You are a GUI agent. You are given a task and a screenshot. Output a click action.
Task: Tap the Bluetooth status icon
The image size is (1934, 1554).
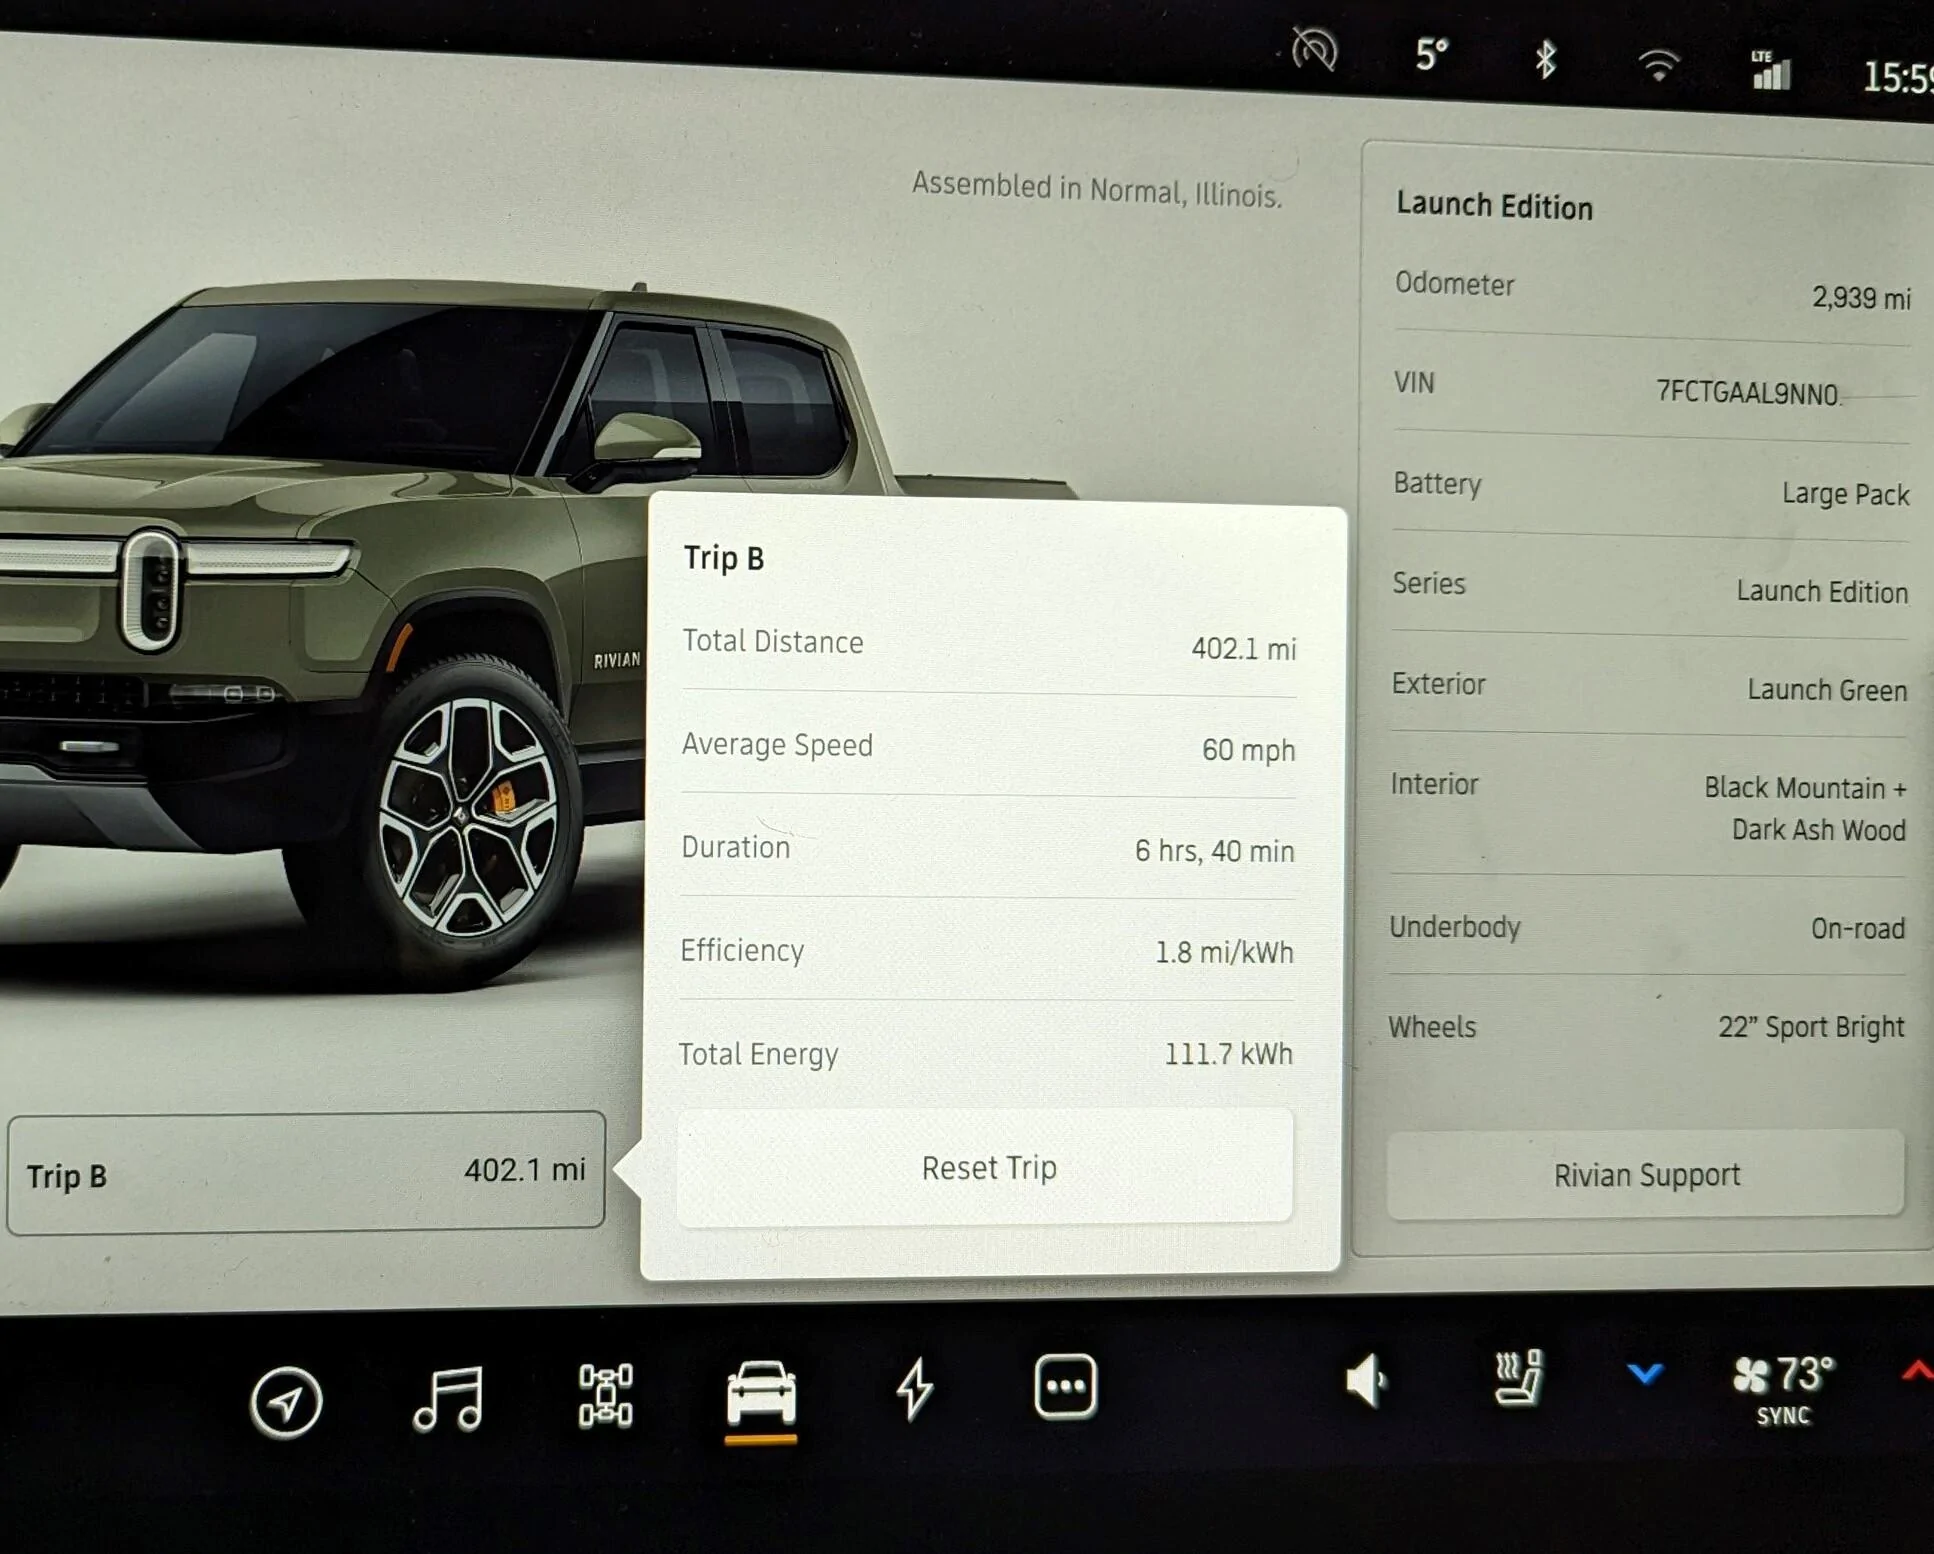[1546, 60]
